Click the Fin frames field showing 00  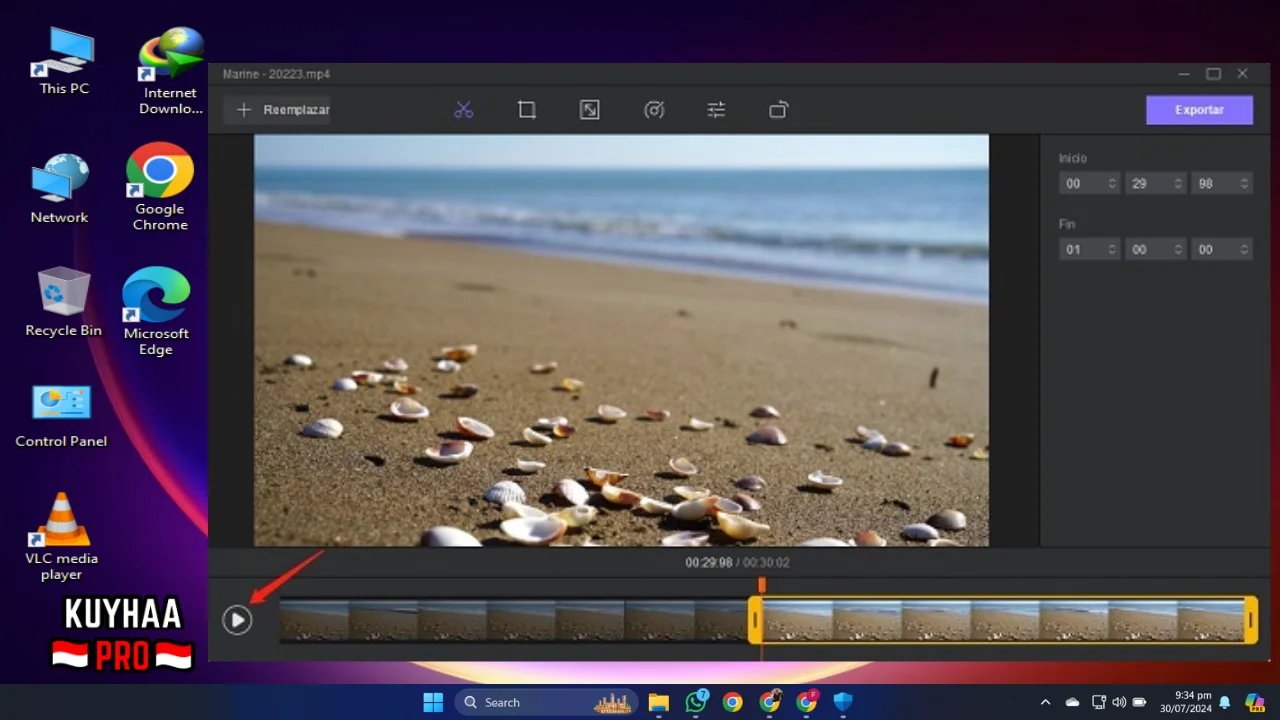click(1221, 250)
